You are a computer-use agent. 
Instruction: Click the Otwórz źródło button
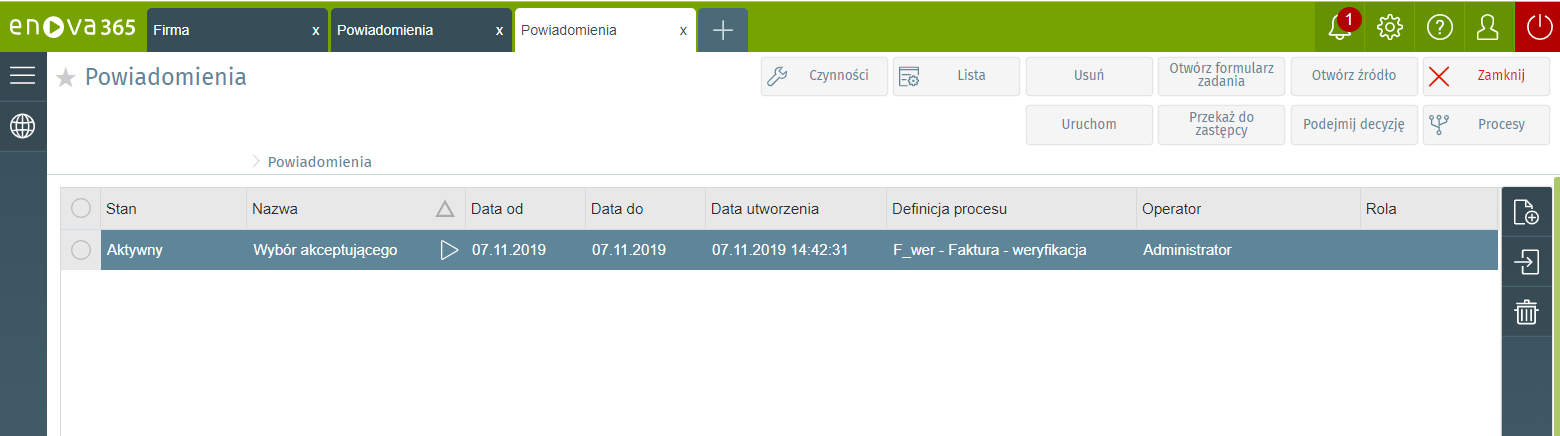point(1353,76)
